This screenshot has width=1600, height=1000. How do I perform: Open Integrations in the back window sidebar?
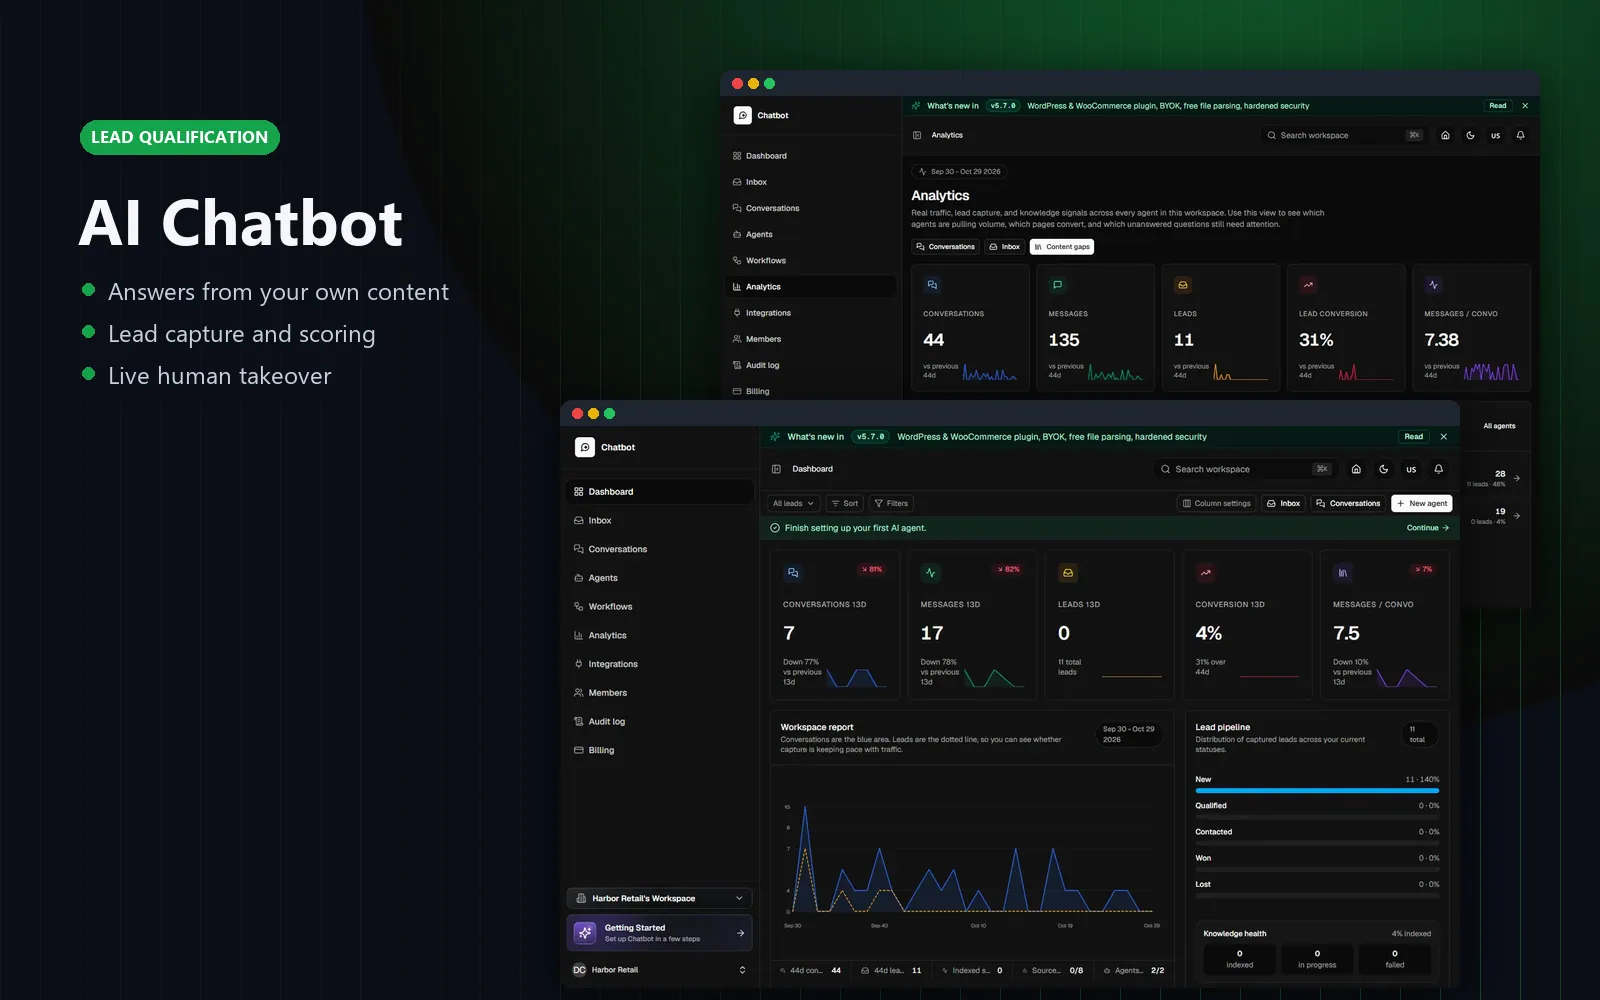[x=811, y=313]
